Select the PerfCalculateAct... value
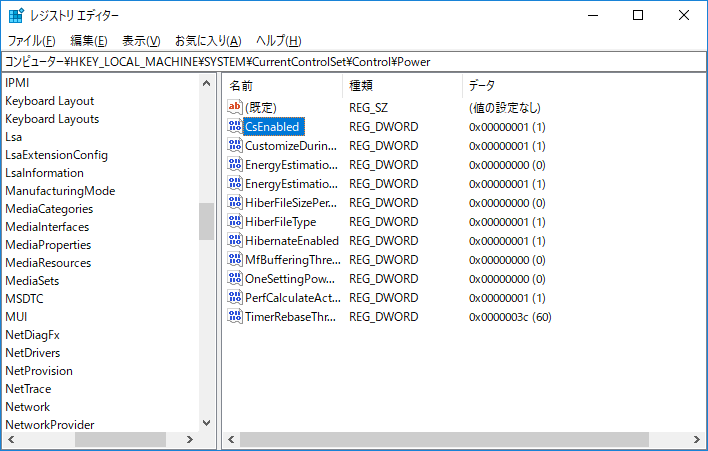 (293, 298)
